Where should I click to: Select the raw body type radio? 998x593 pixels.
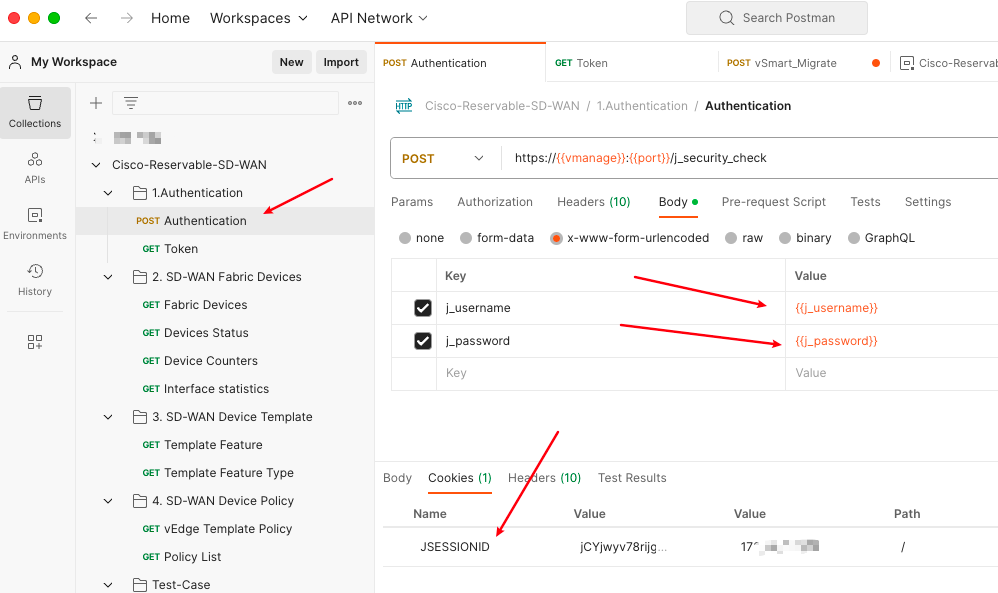tap(732, 238)
